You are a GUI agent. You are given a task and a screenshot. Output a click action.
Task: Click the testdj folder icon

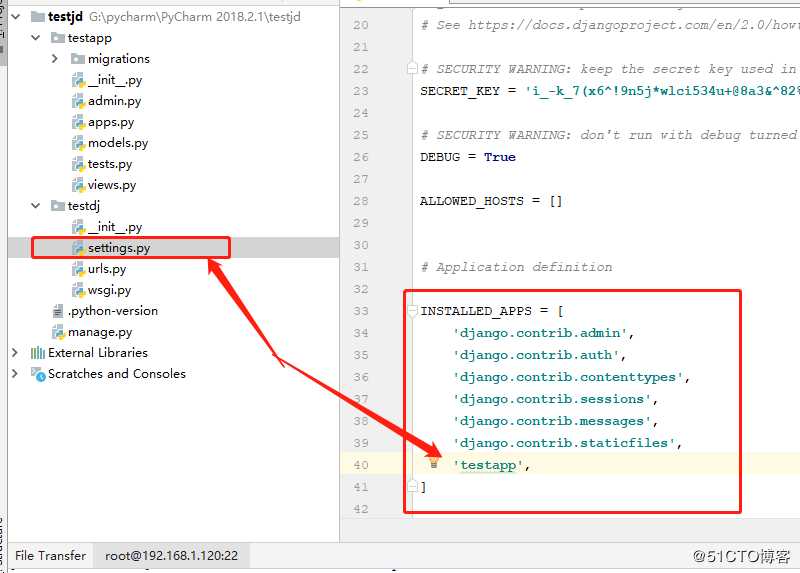pyautogui.click(x=58, y=206)
